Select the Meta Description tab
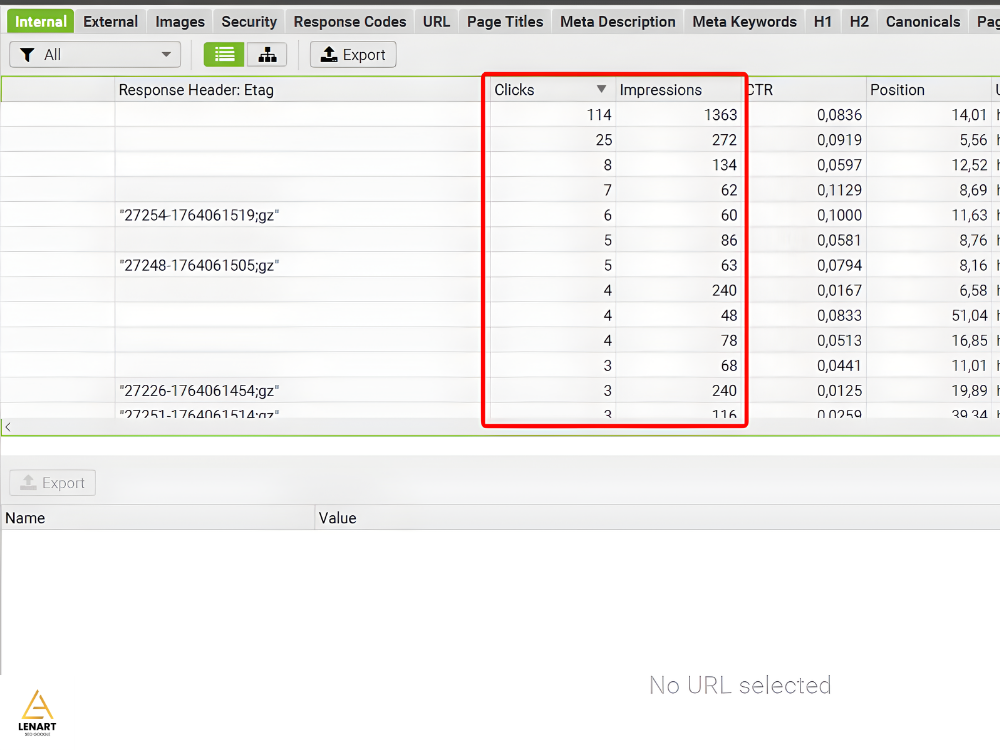 pyautogui.click(x=618, y=21)
